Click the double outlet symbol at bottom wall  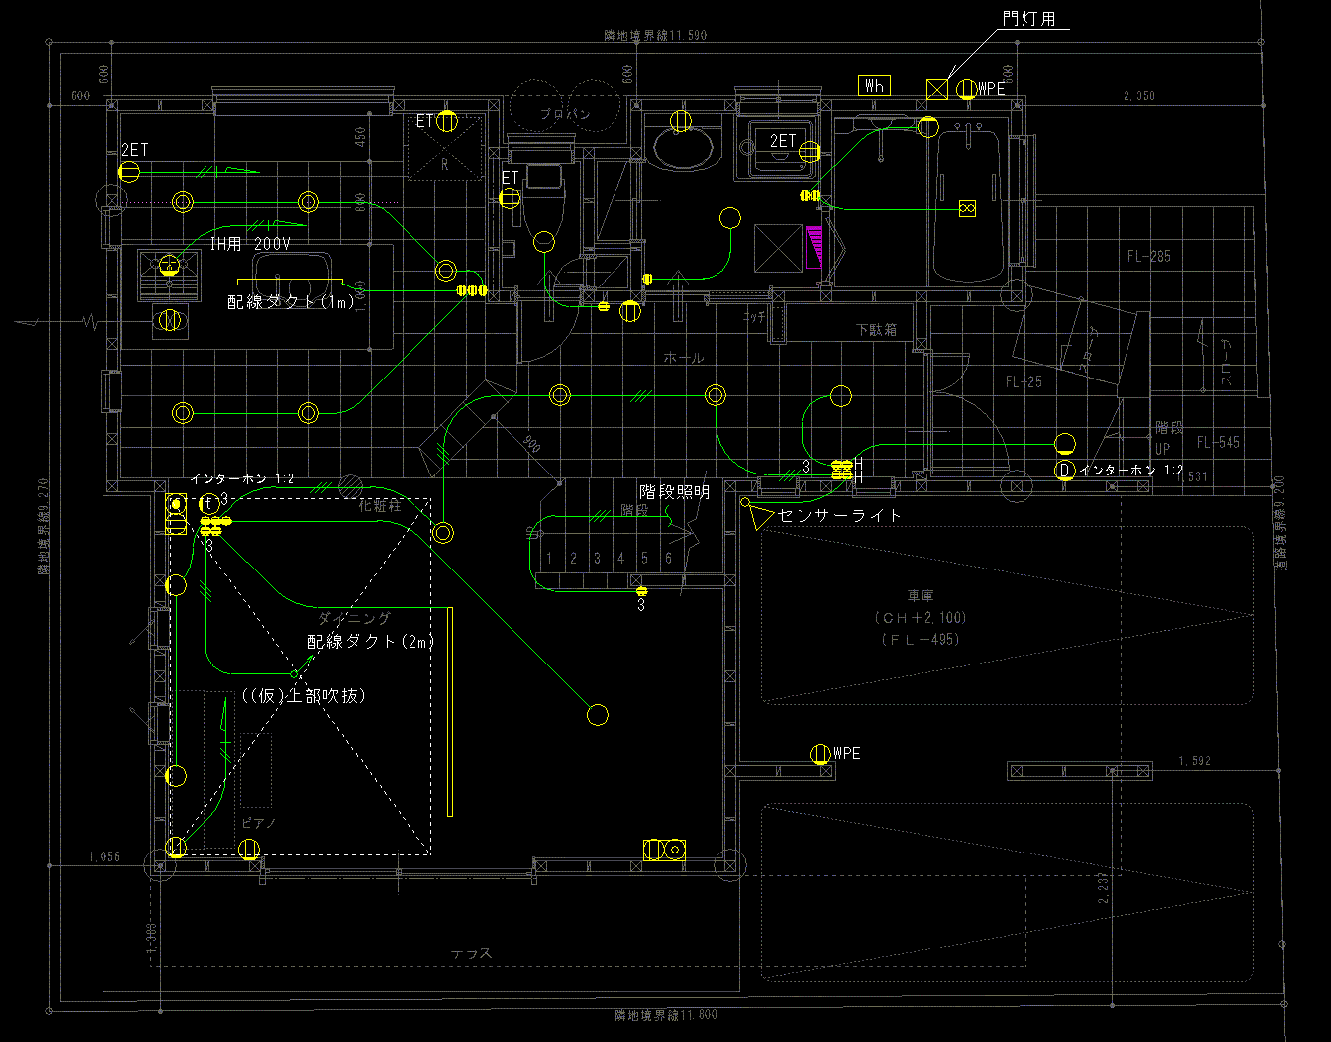pyautogui.click(x=664, y=850)
